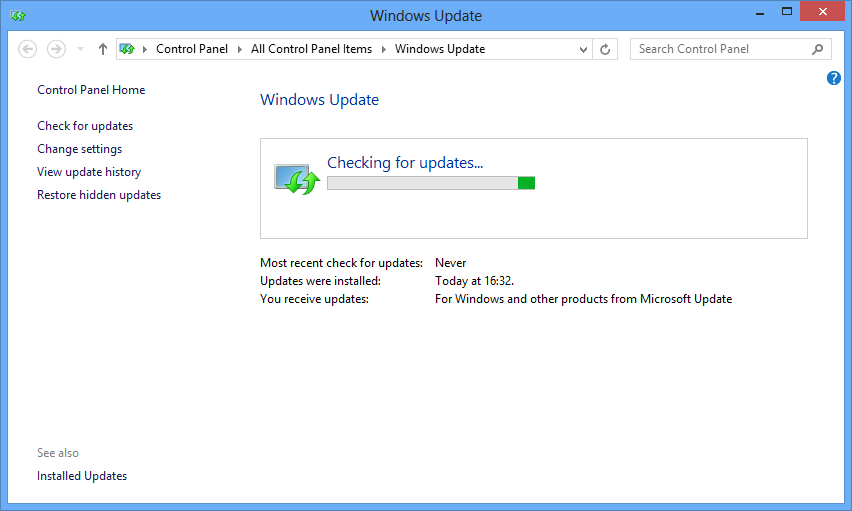Screen dimensions: 852x511
Task: Click the Windows Update icon in address bar
Action: (127, 49)
